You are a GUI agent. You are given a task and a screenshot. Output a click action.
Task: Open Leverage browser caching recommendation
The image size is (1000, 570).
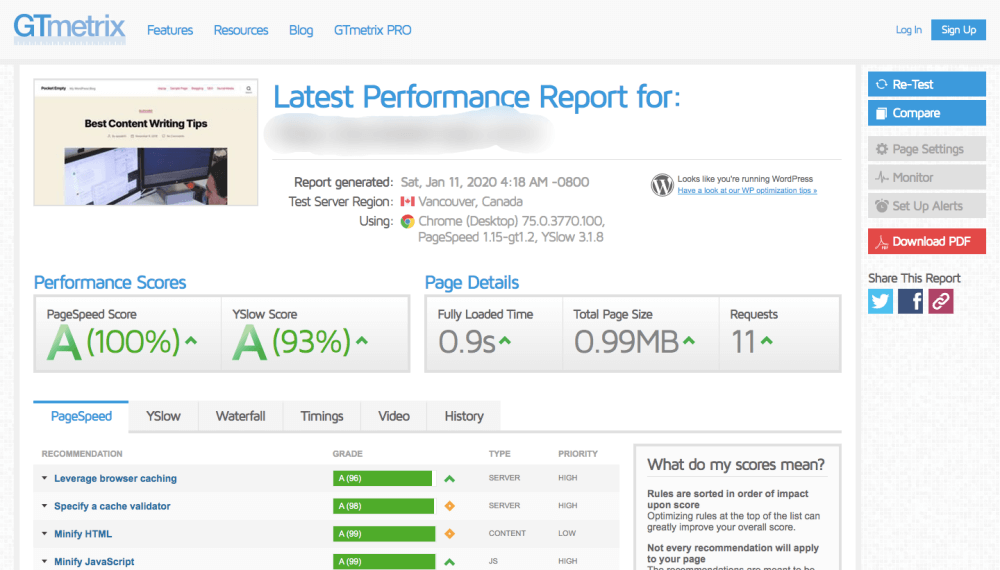coord(115,478)
